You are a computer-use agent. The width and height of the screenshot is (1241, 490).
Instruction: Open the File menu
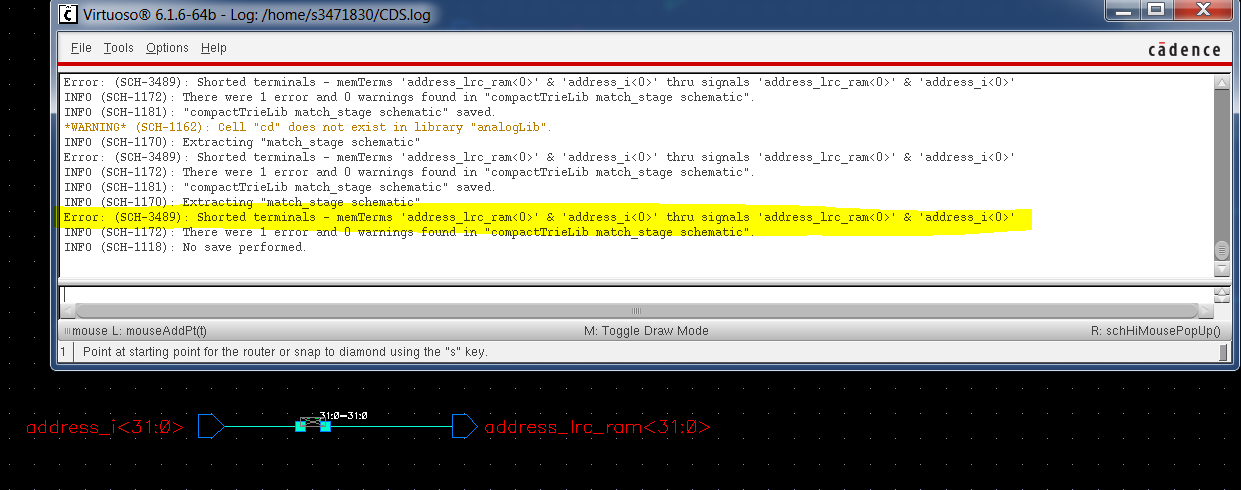pos(81,48)
